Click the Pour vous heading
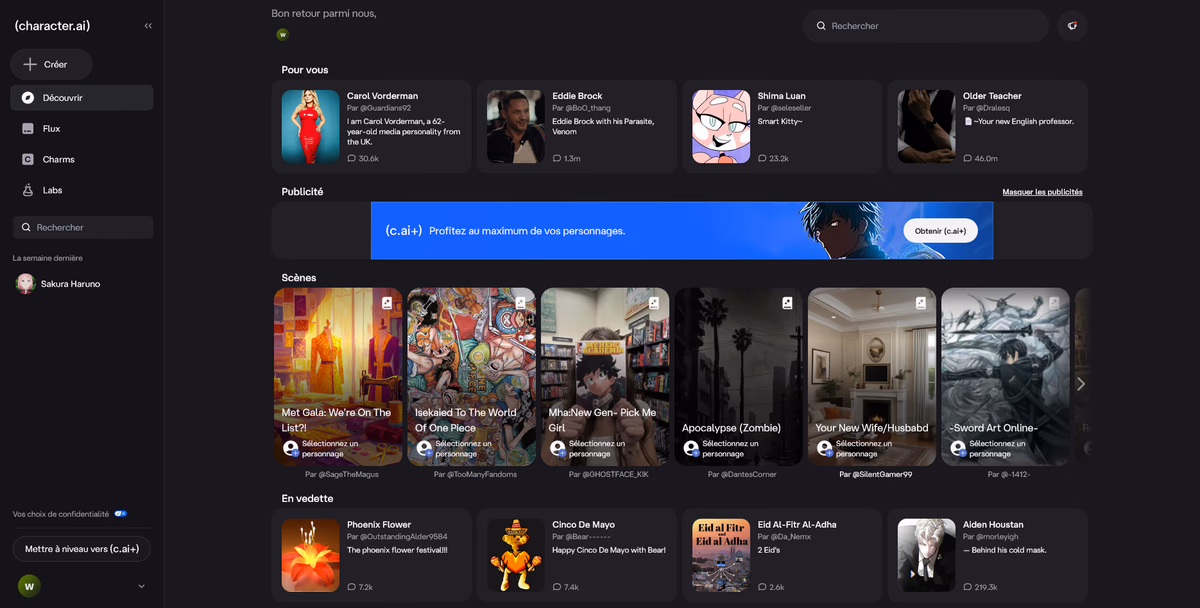The height and width of the screenshot is (608, 1200). 305,70
